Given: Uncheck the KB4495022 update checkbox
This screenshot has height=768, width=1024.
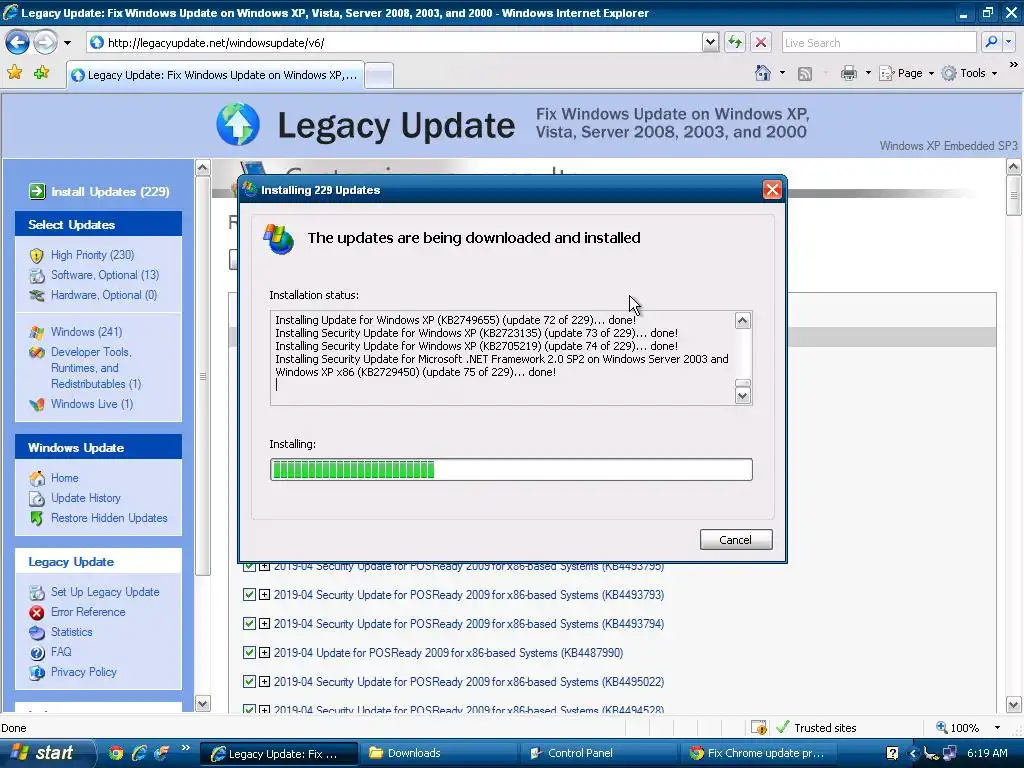Looking at the screenshot, I should click(x=249, y=682).
